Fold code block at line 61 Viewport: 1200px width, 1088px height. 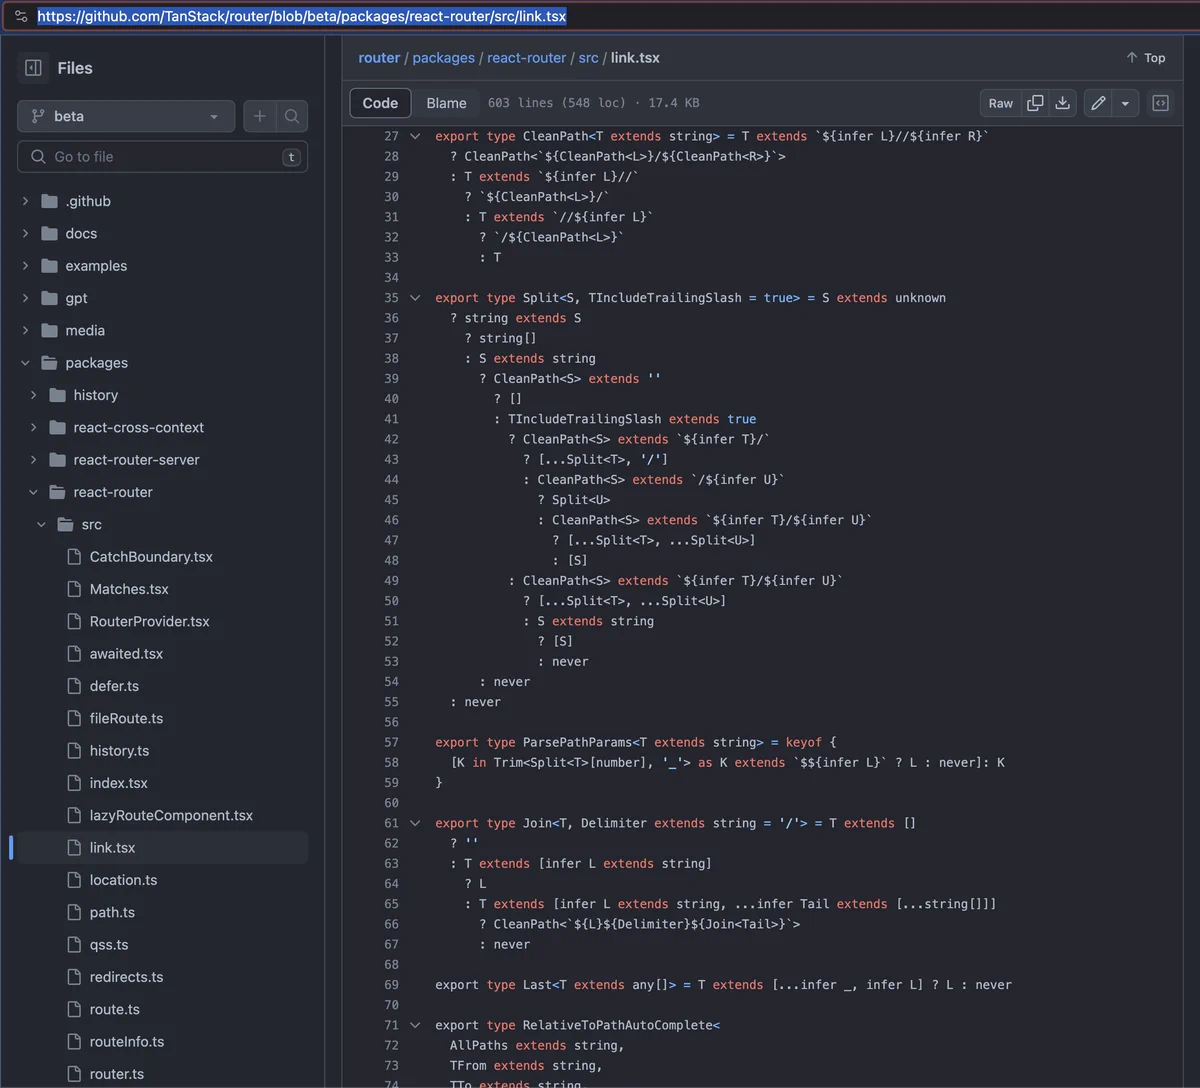pos(415,823)
